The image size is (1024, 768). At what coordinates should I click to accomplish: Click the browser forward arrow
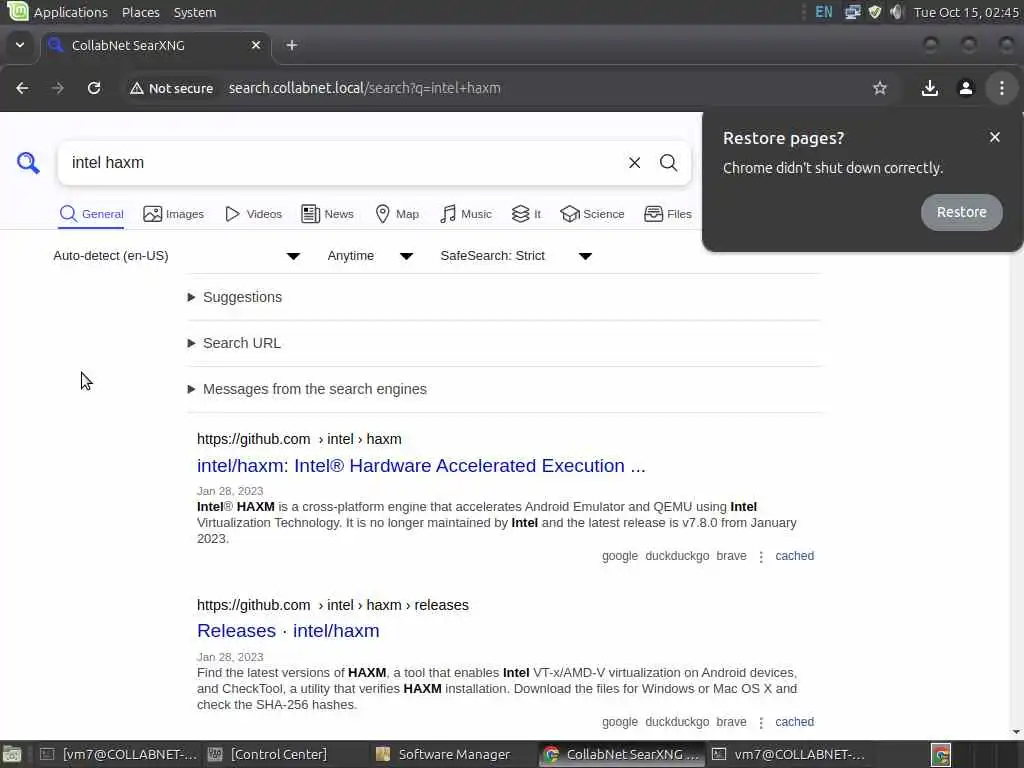pos(57,88)
